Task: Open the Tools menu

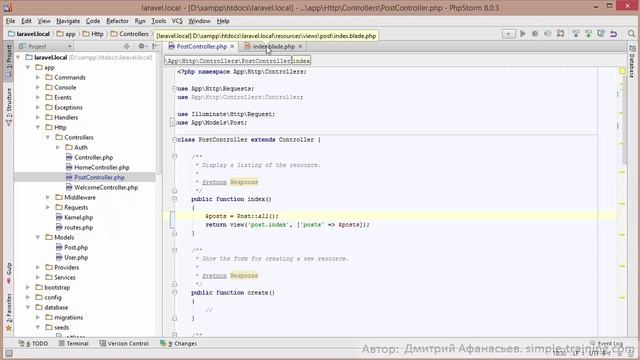Action: point(158,21)
